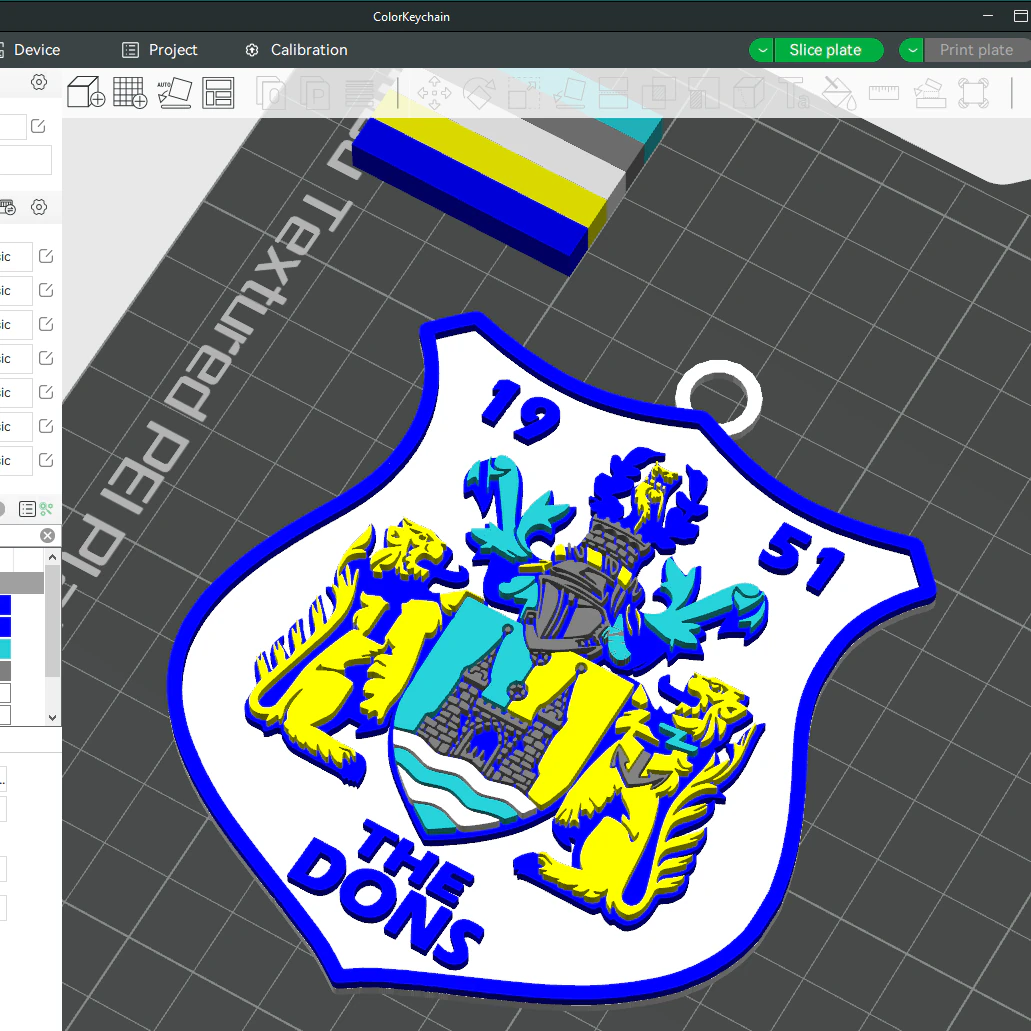The image size is (1031, 1031).
Task: Click the last toolbar icon with corner brackets
Action: click(973, 93)
